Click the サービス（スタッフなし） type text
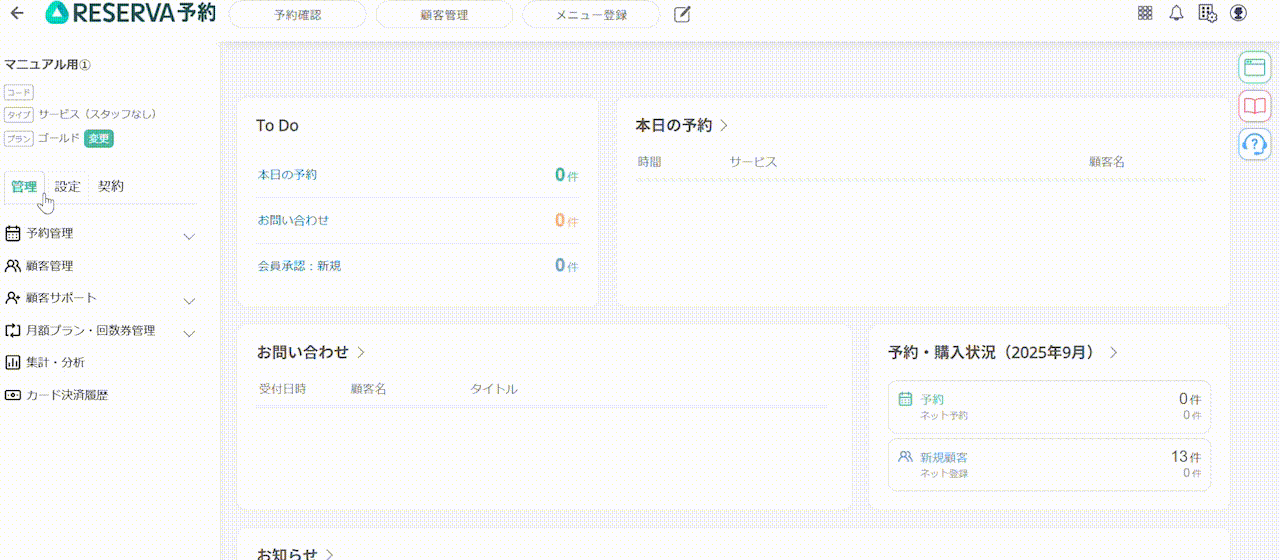This screenshot has height=560, width=1280. click(x=98, y=114)
